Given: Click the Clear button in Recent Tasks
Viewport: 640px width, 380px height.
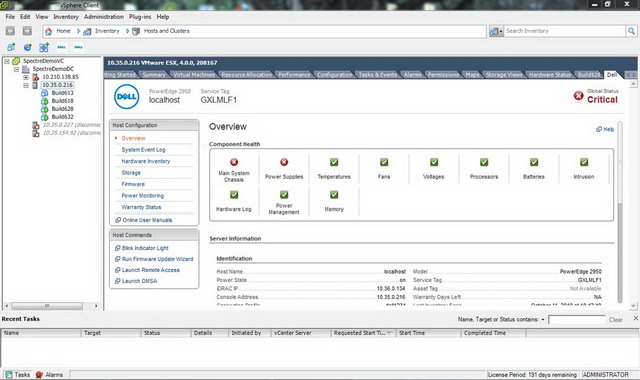Looking at the screenshot, I should [616, 320].
